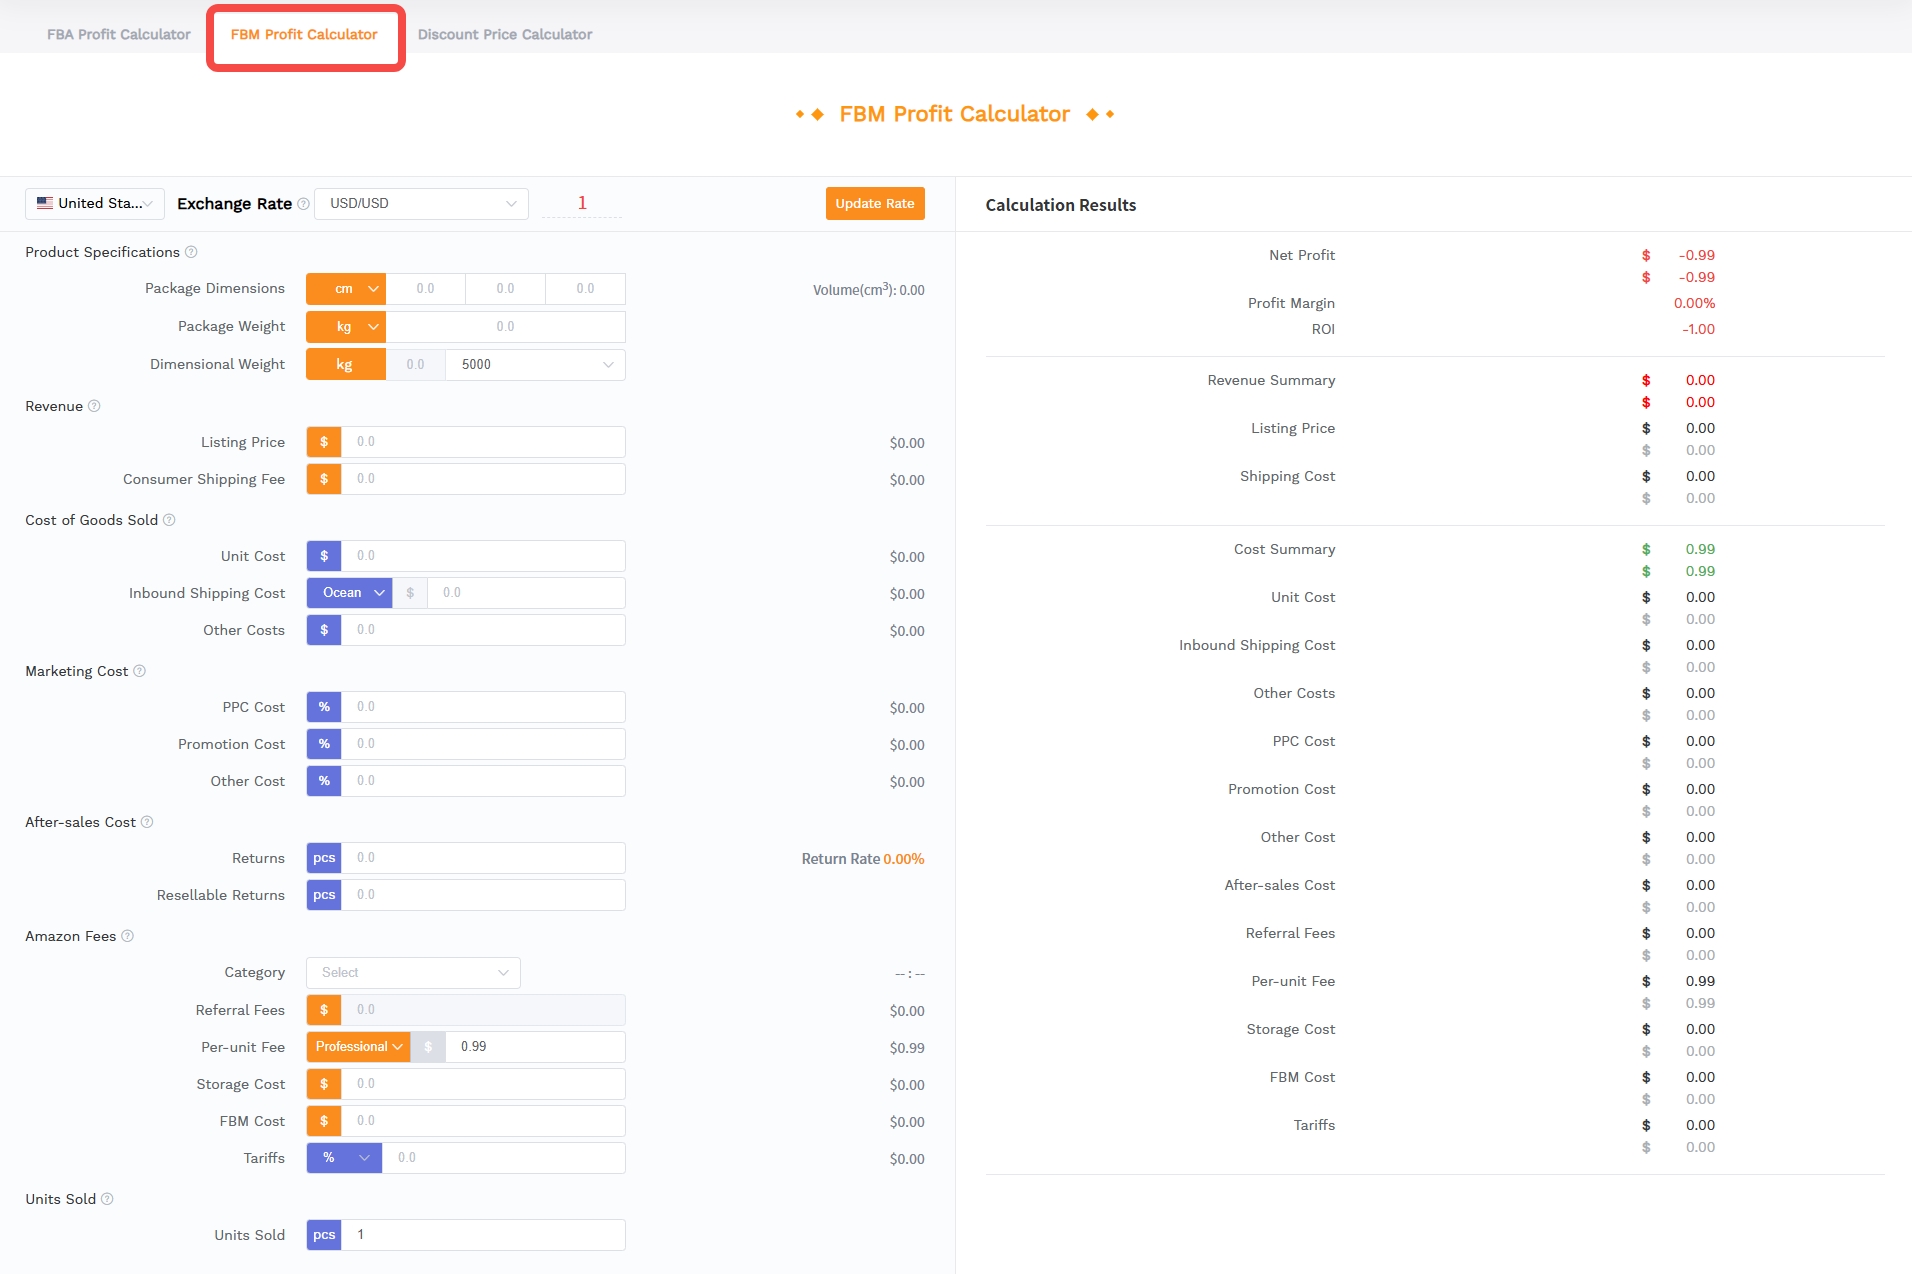The width and height of the screenshot is (1912, 1274).
Task: Click the exchange rate value field showing 1
Action: tap(582, 203)
